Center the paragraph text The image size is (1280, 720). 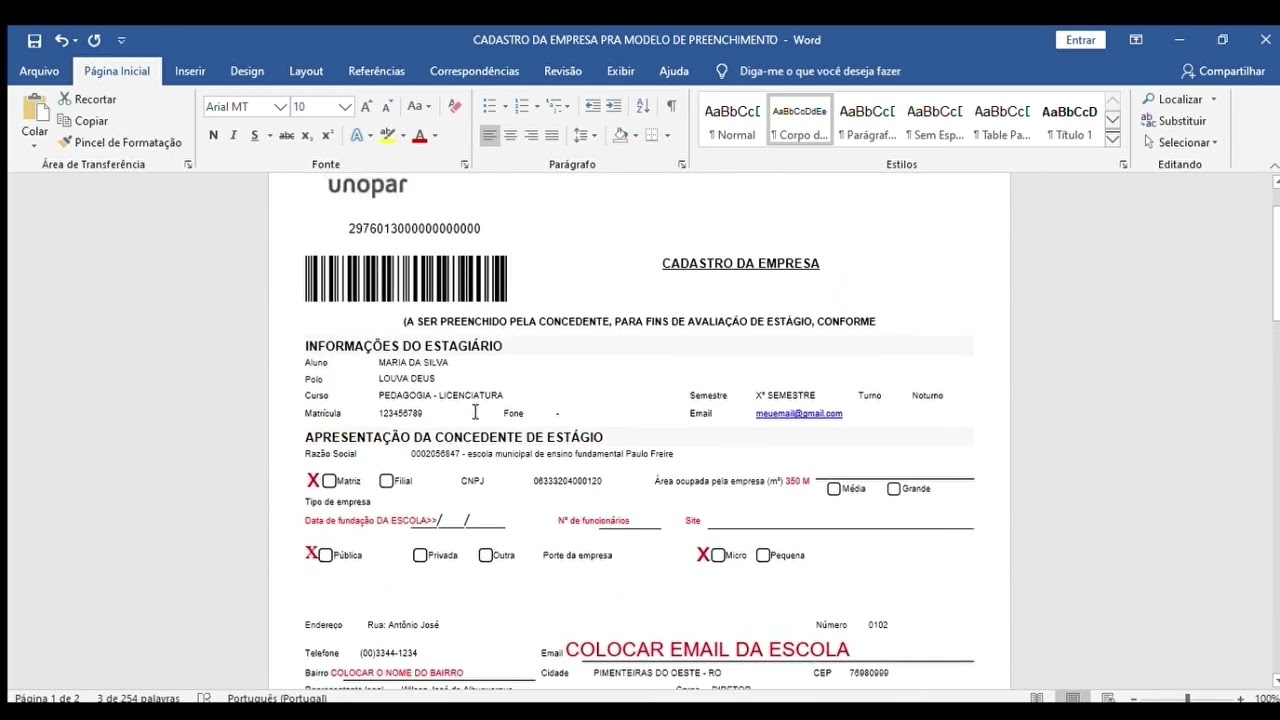510,135
